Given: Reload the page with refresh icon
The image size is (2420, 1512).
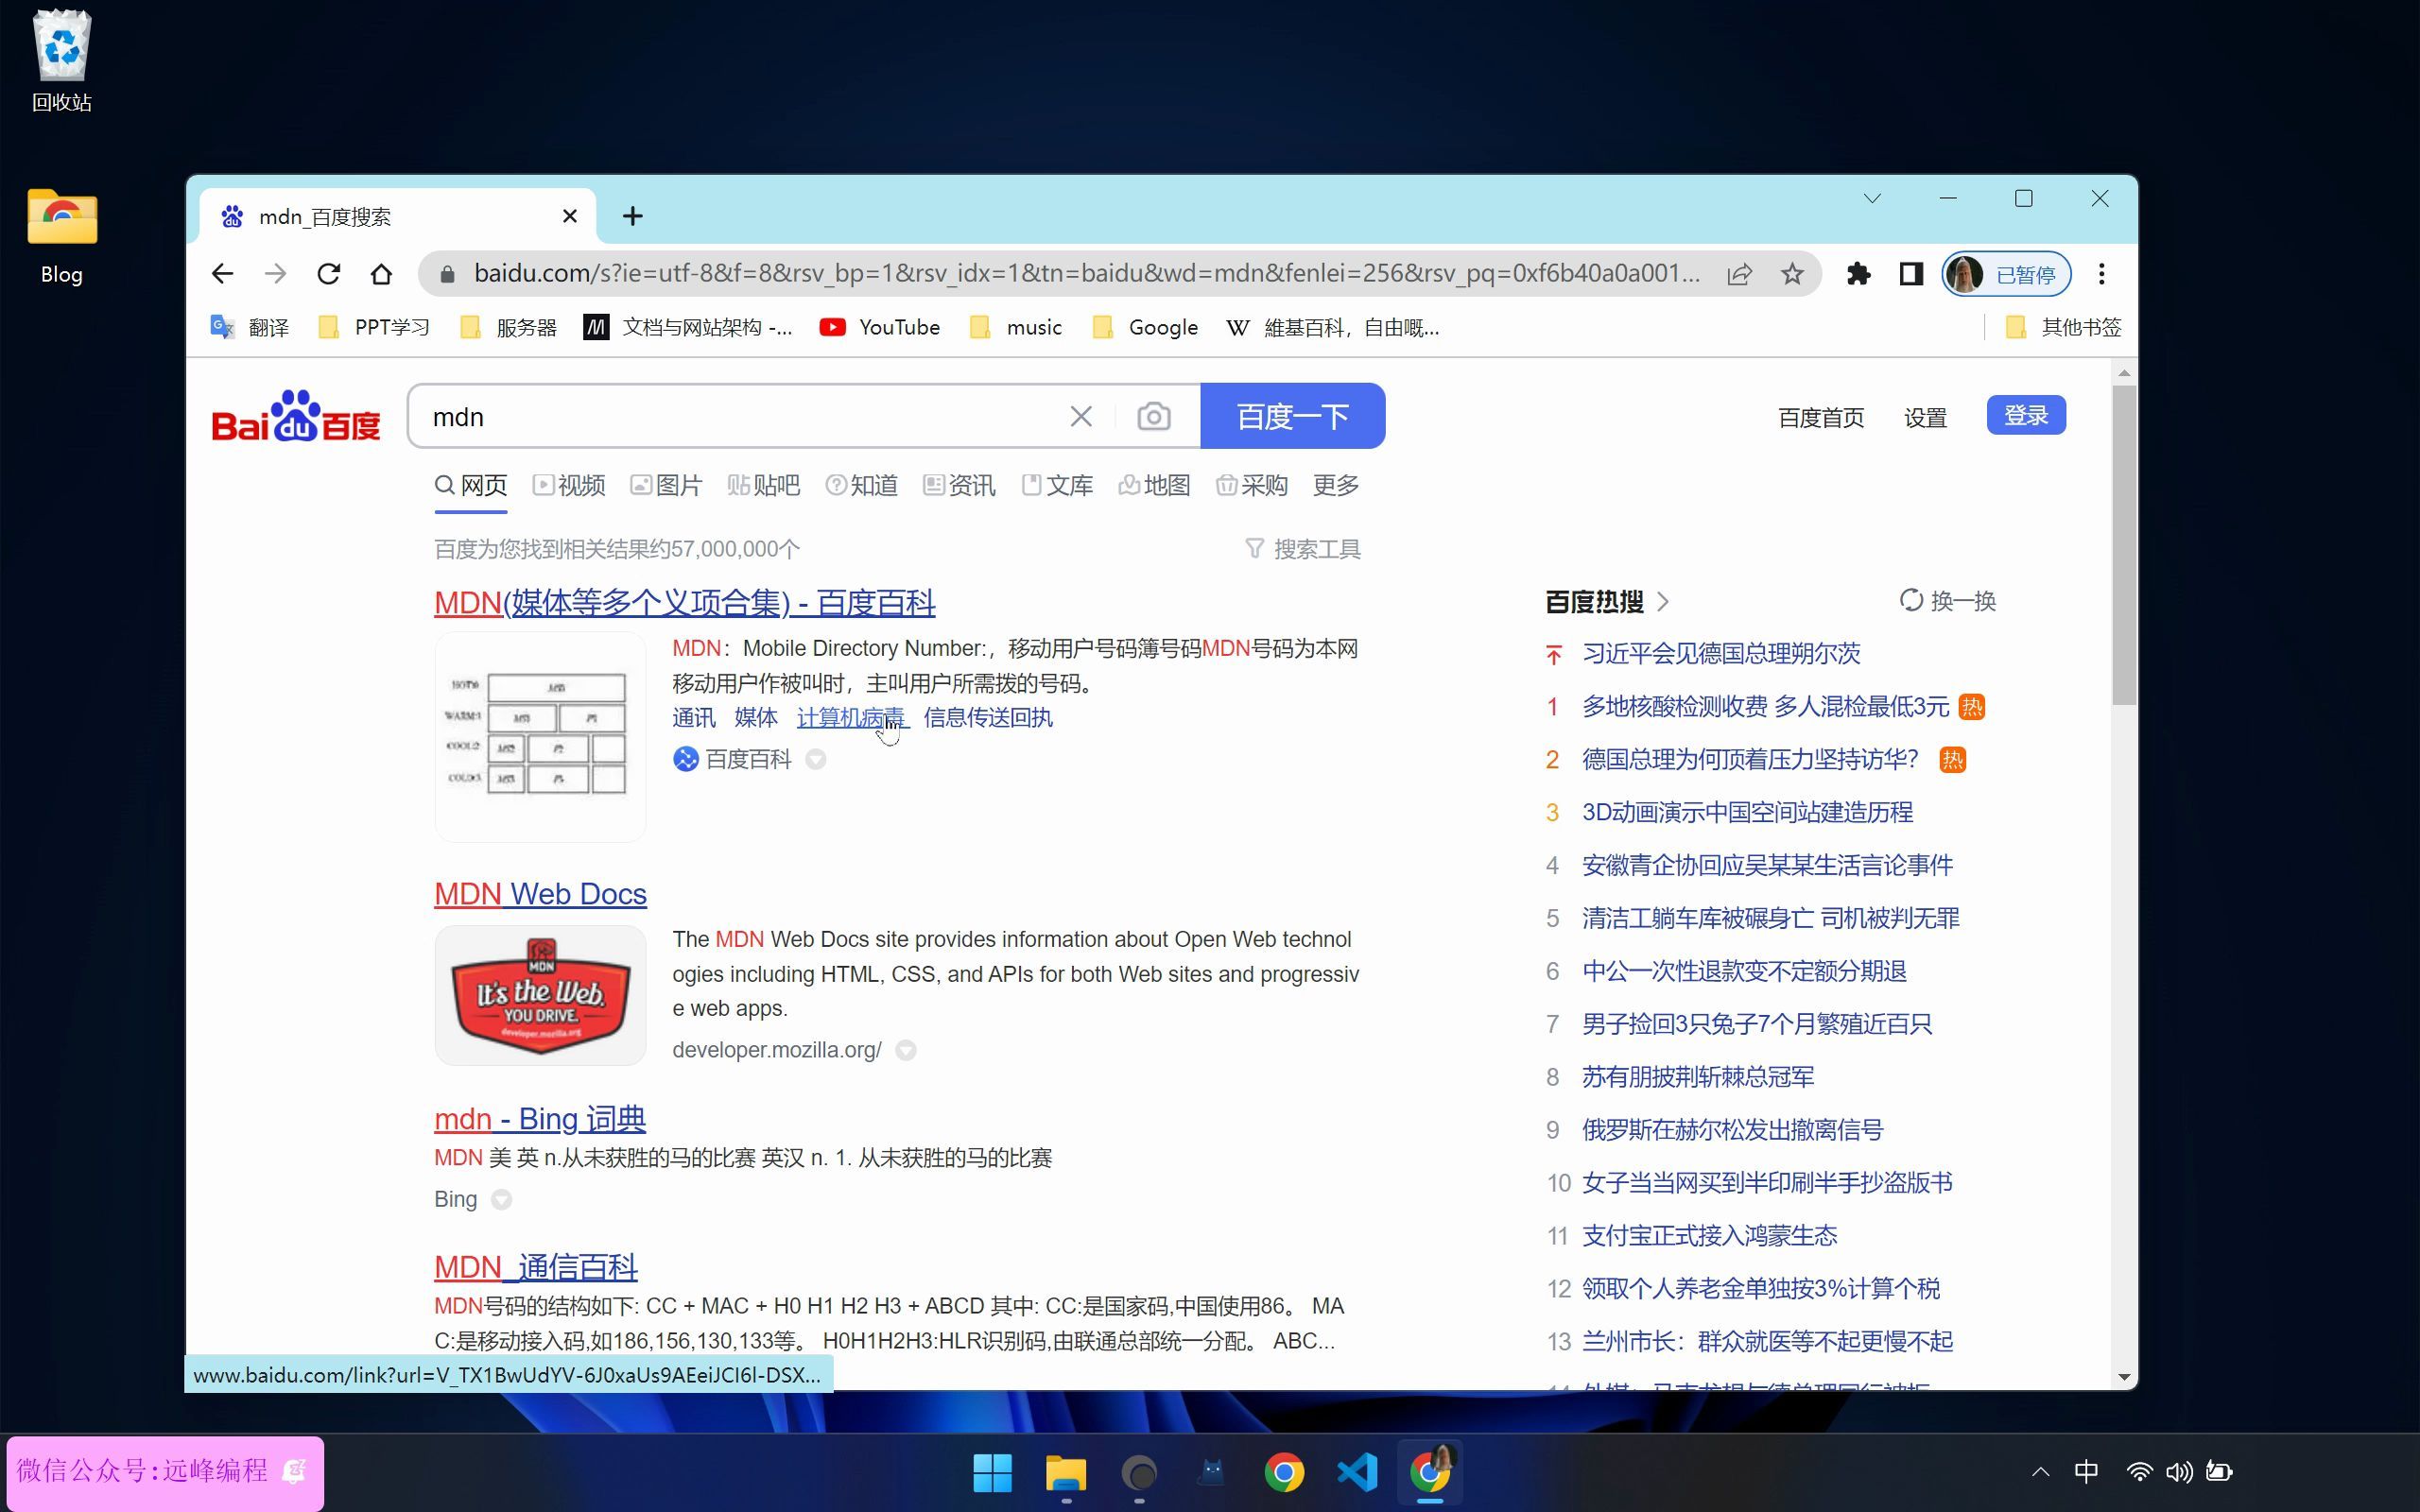Looking at the screenshot, I should tap(328, 274).
